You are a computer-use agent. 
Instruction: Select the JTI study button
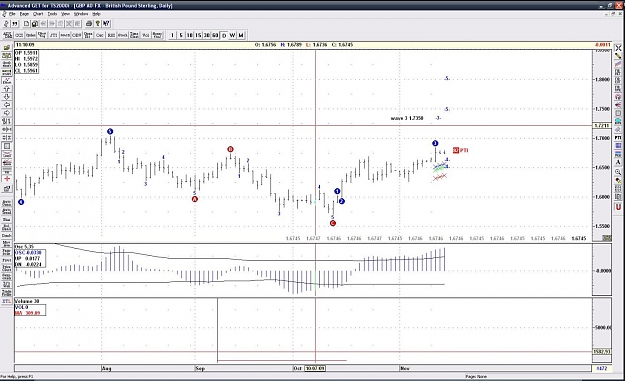pos(53,35)
